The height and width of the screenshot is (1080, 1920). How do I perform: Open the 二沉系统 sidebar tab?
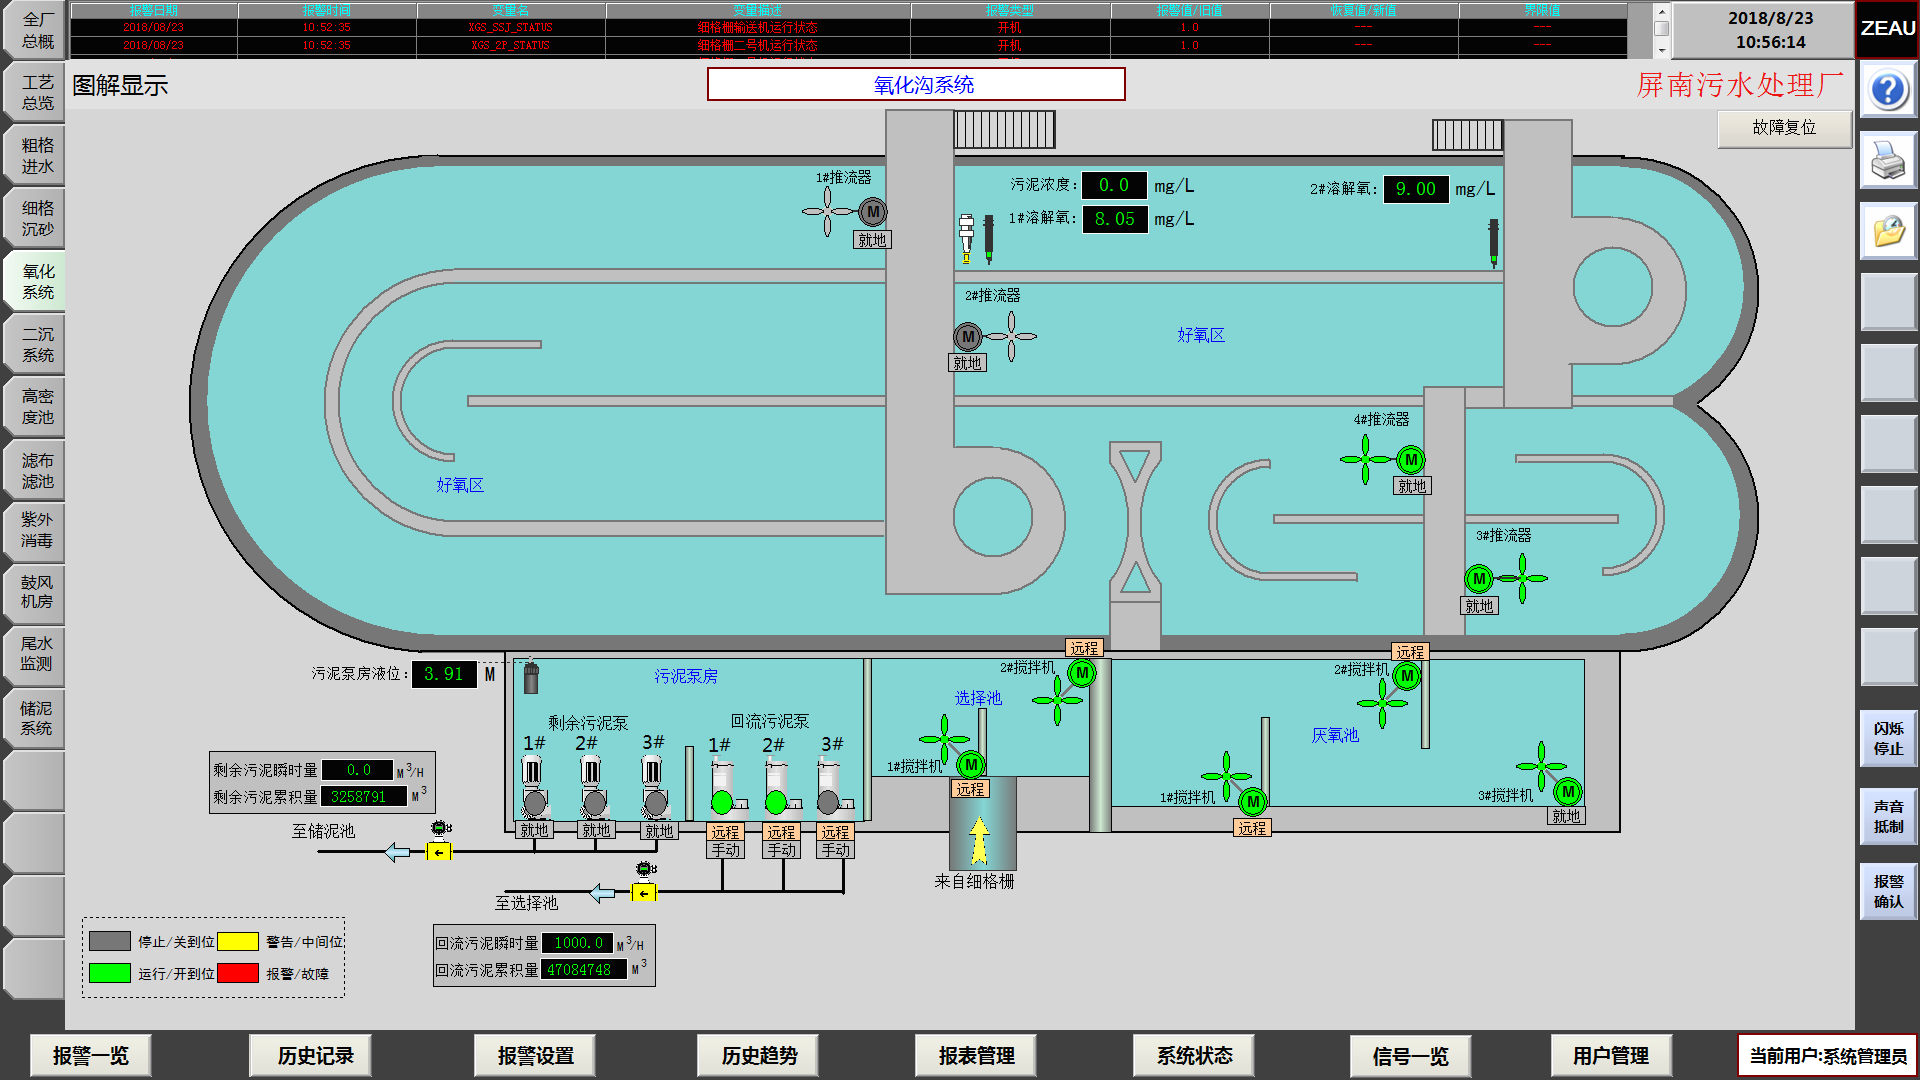click(x=37, y=345)
